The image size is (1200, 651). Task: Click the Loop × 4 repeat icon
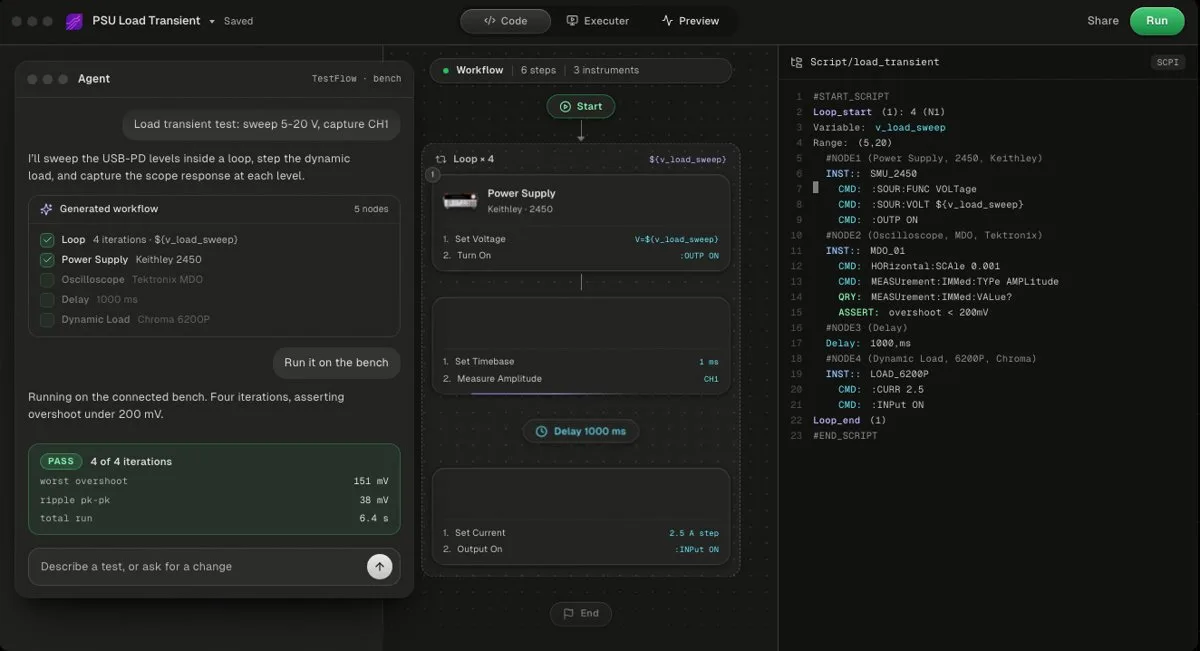[x=441, y=159]
